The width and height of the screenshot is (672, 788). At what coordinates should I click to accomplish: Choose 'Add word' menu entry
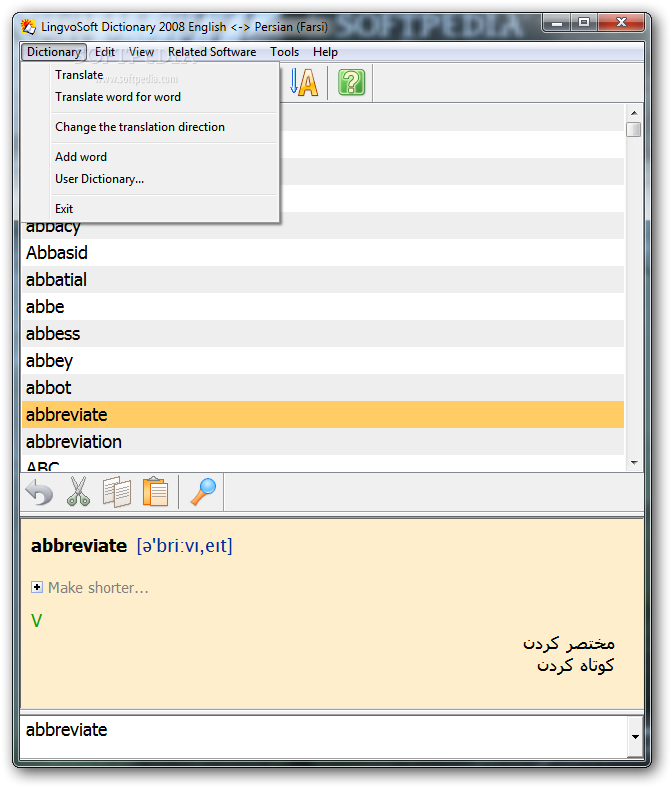(165, 157)
